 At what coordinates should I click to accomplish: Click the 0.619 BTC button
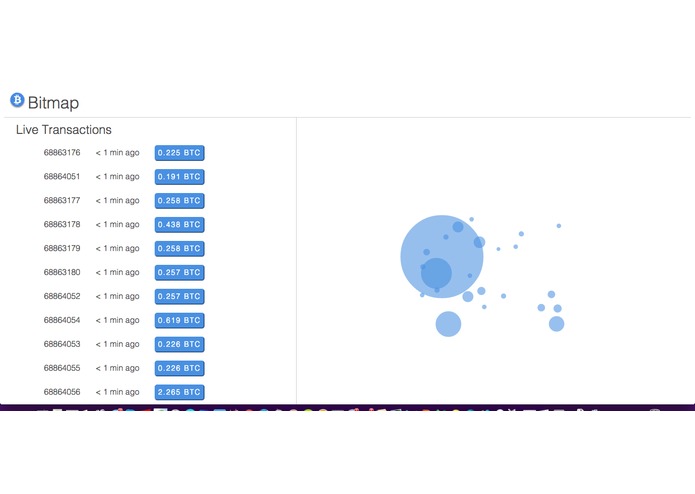pyautogui.click(x=180, y=320)
